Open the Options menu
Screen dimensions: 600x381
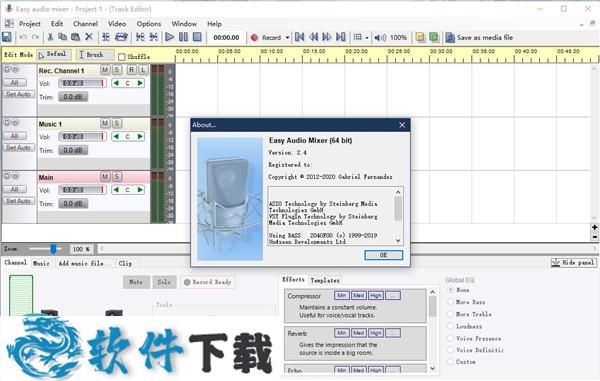click(x=149, y=24)
